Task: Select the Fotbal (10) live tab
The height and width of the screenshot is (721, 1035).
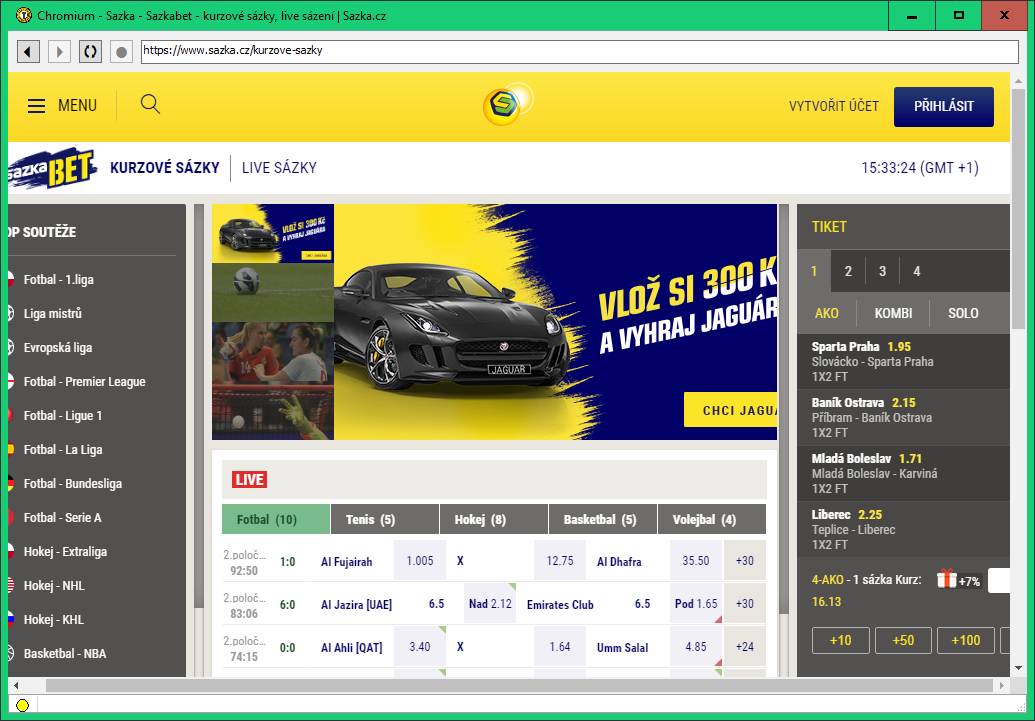Action: click(x=276, y=519)
